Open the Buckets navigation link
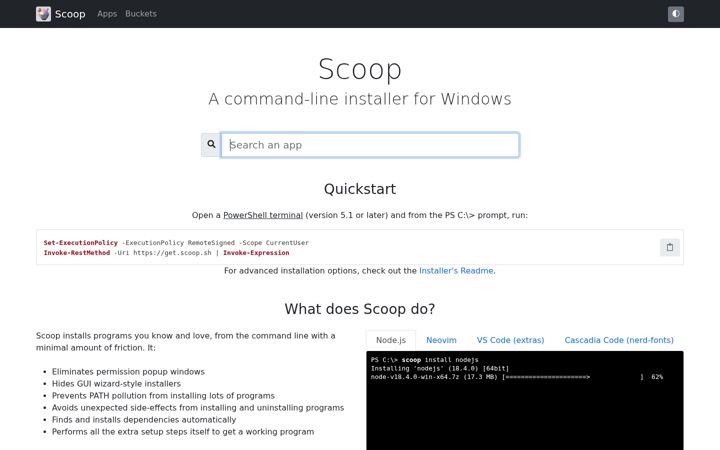Viewport: 720px width, 450px height. coord(141,14)
